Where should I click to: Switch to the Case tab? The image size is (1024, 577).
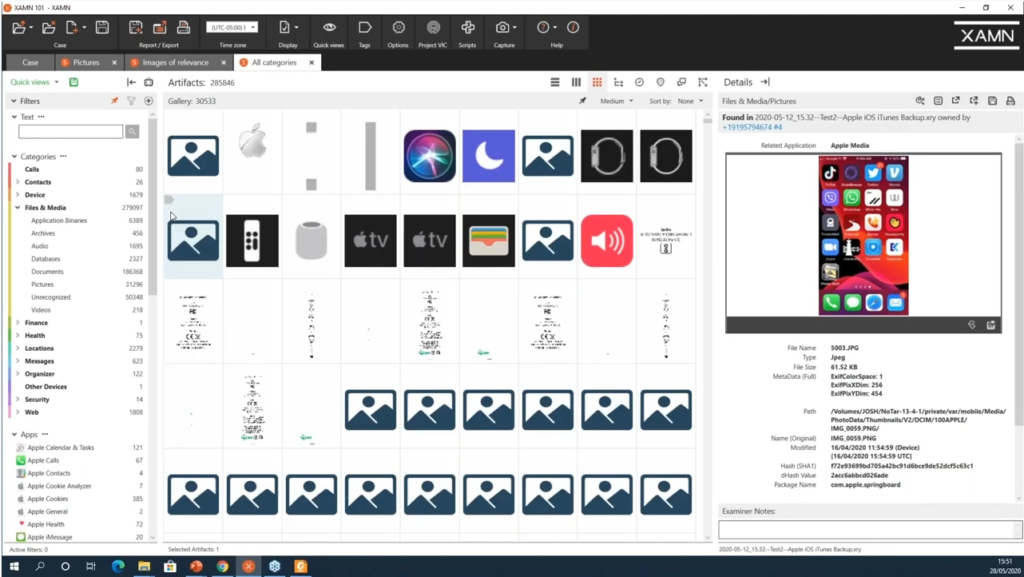pos(30,63)
